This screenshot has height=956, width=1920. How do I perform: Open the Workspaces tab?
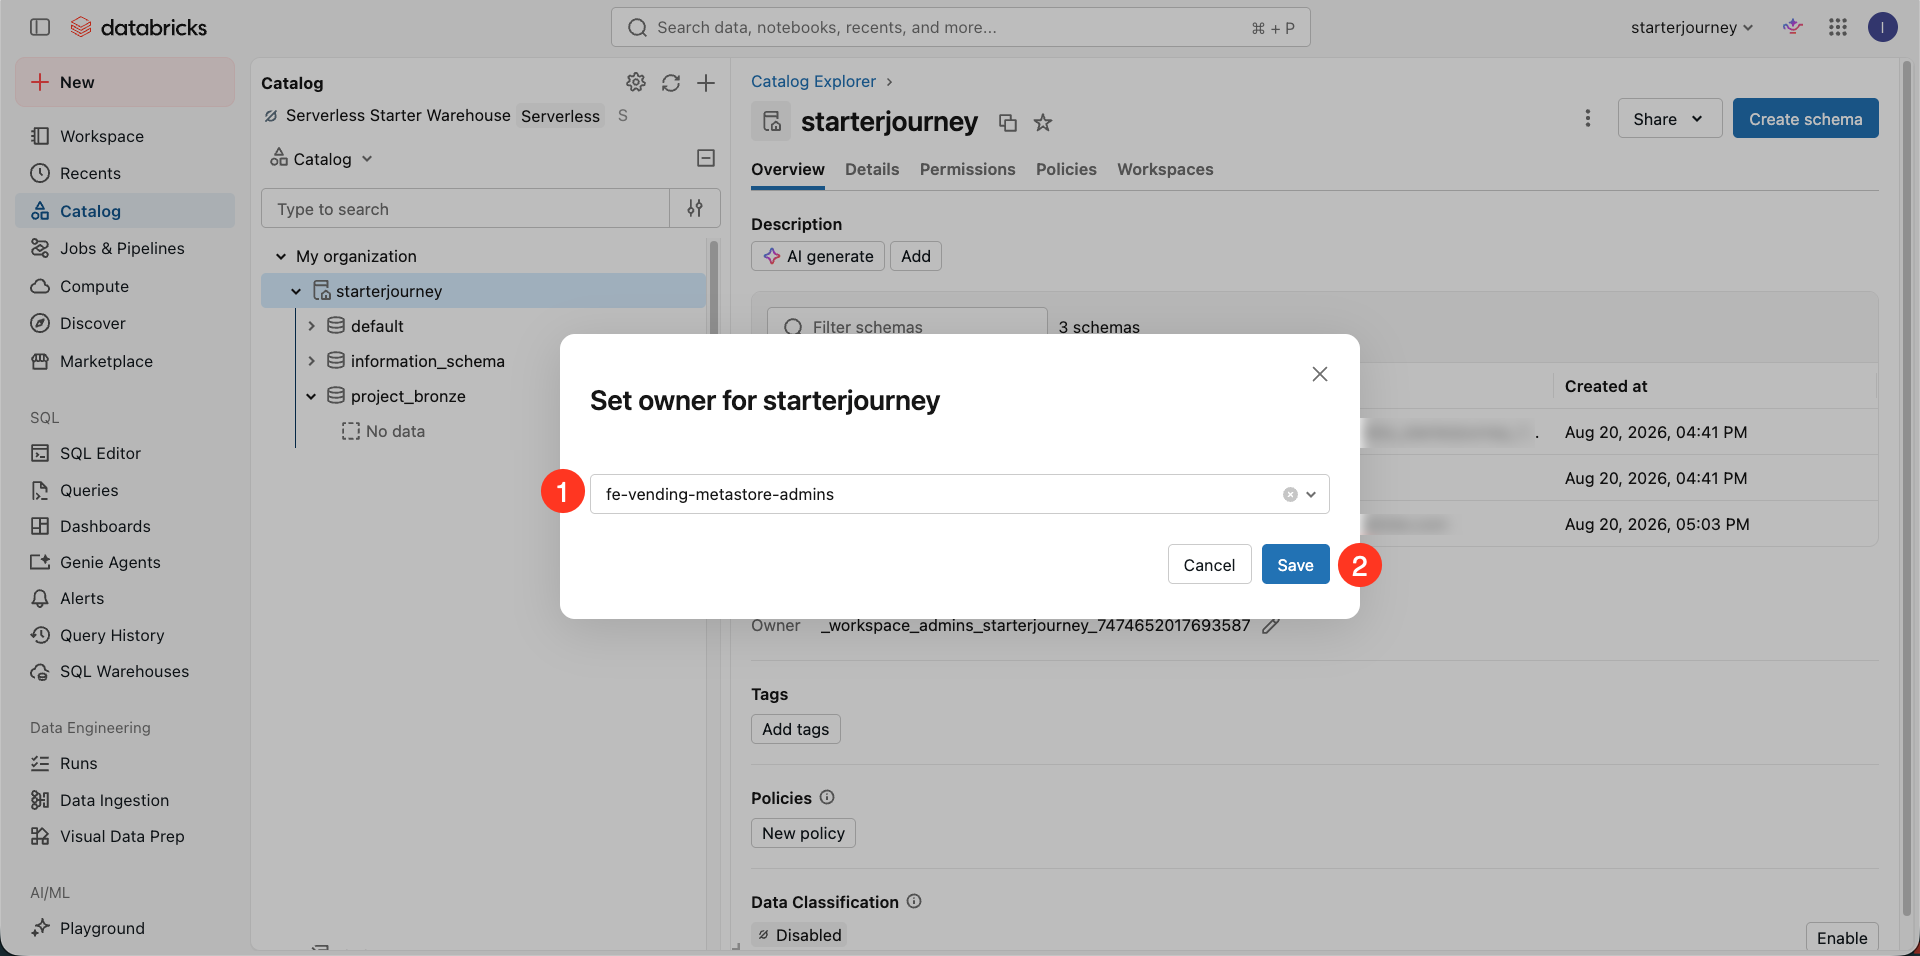(x=1165, y=169)
